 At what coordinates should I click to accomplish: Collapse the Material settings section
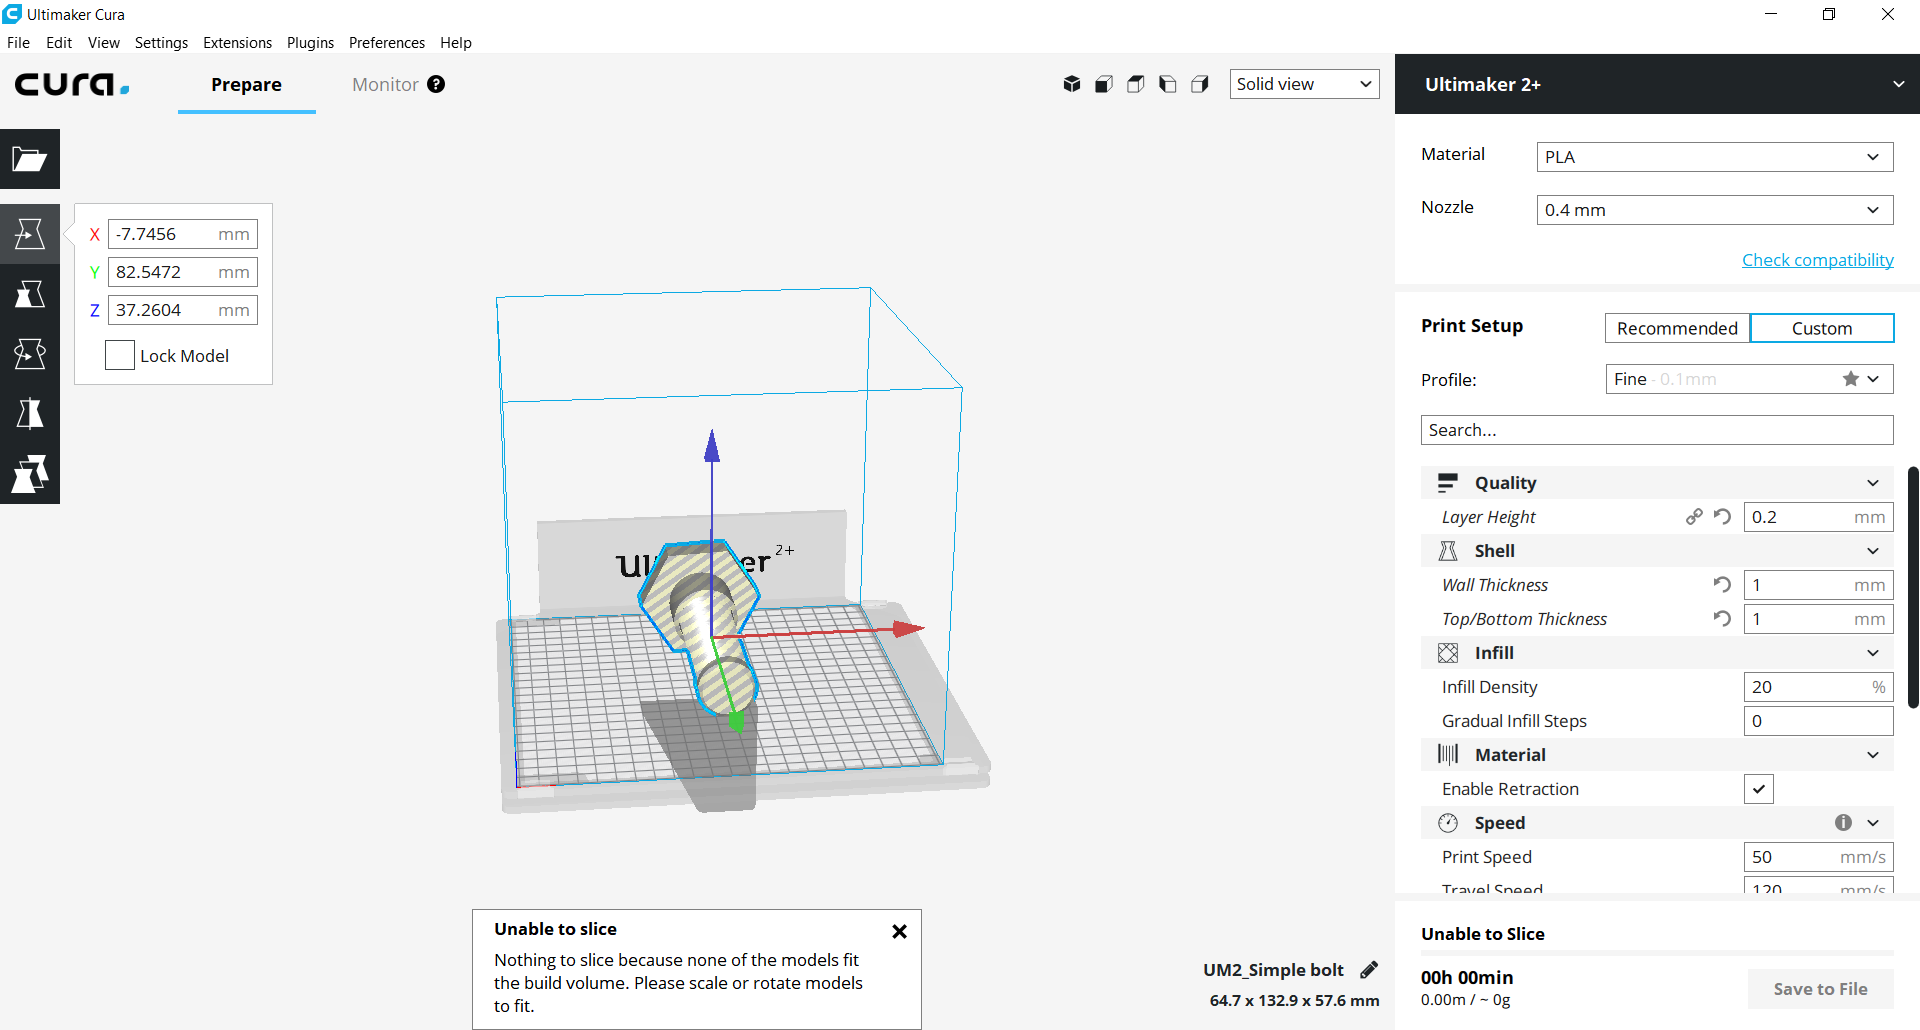(x=1873, y=755)
